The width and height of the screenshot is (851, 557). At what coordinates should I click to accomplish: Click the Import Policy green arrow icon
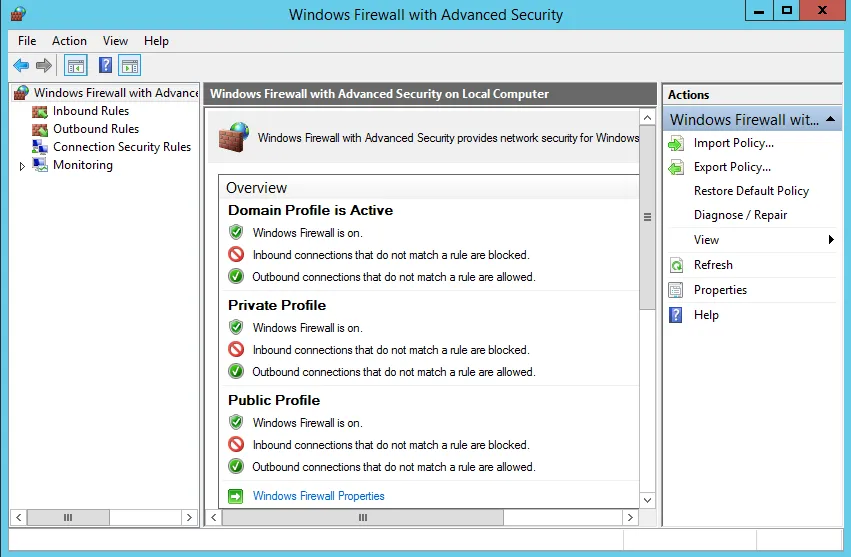pyautogui.click(x=676, y=143)
